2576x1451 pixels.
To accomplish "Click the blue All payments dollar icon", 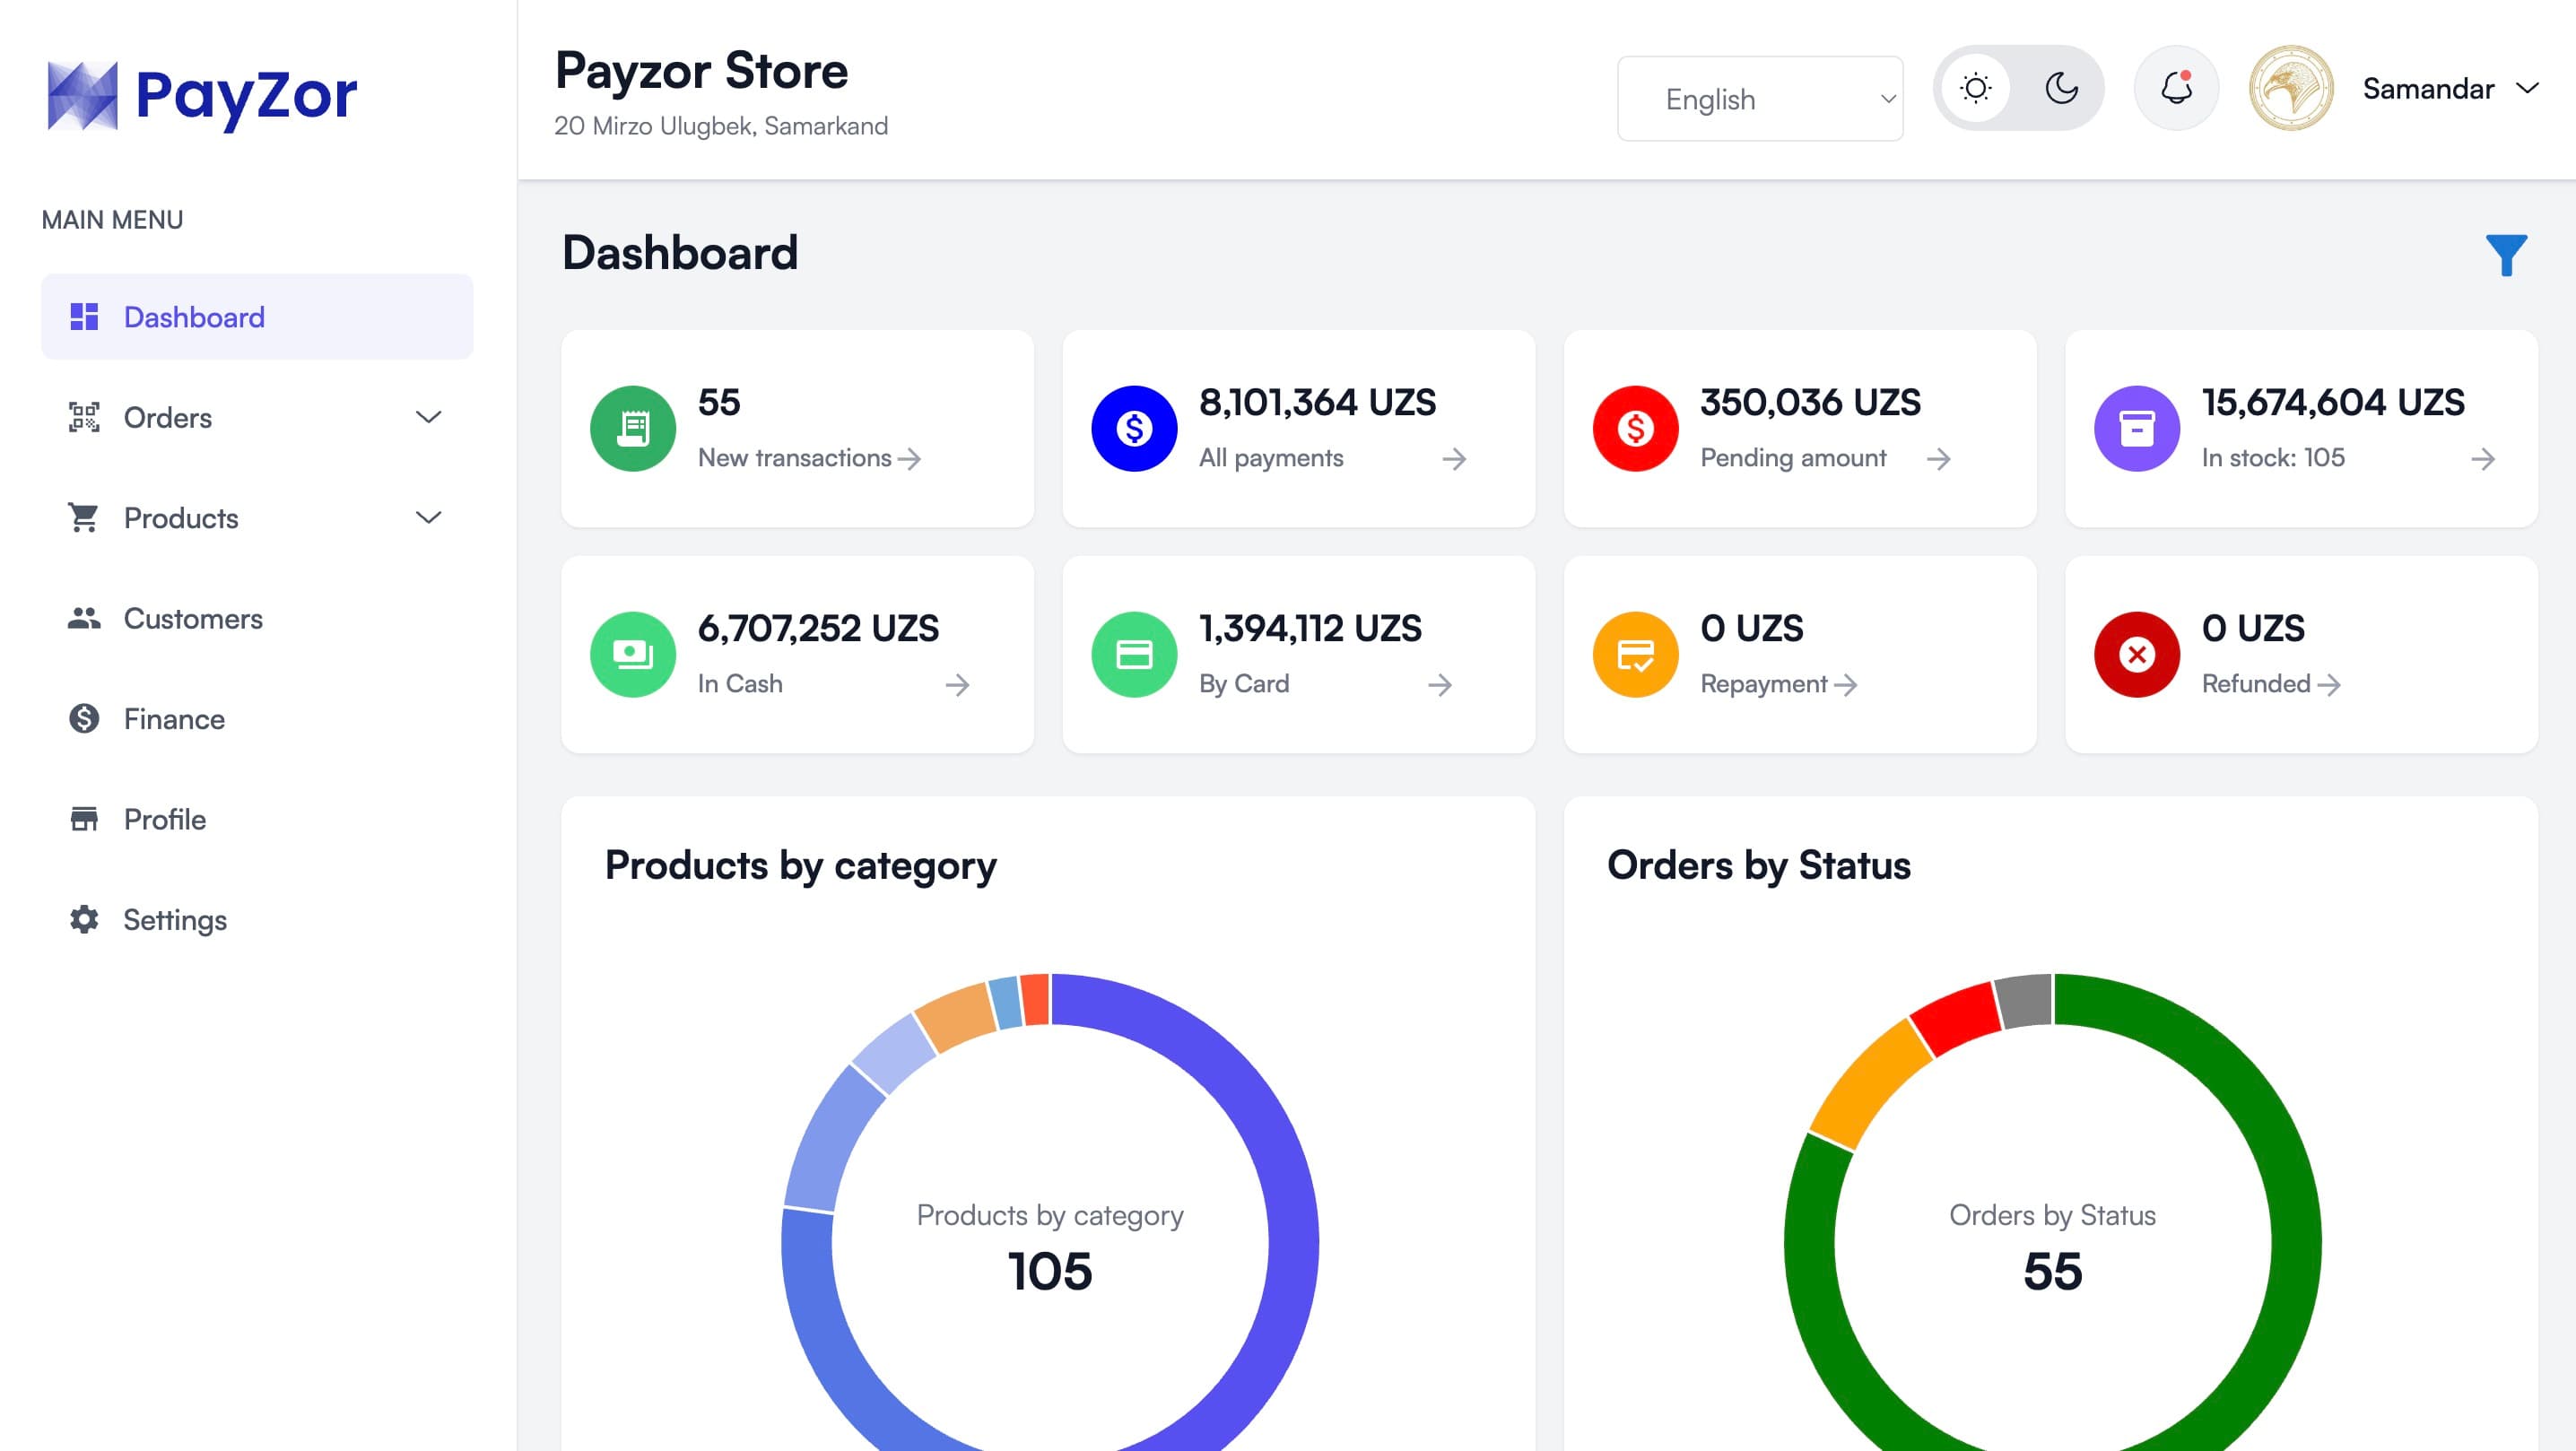I will (x=1134, y=428).
